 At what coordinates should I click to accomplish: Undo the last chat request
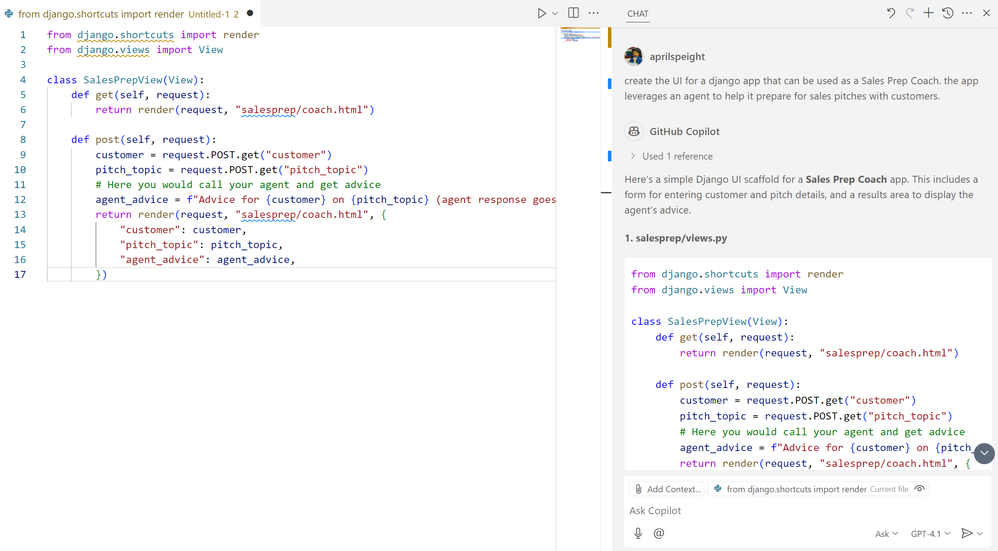click(x=890, y=14)
